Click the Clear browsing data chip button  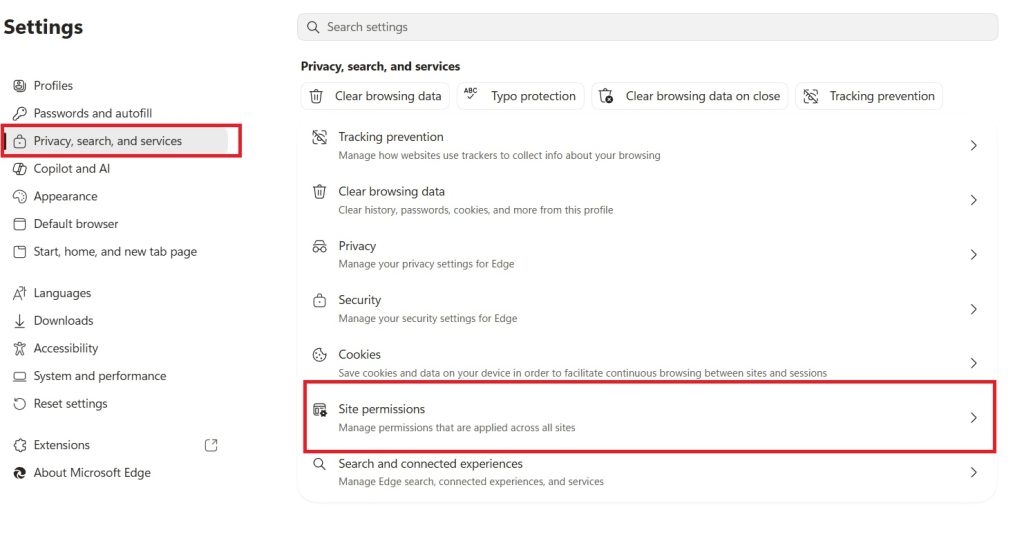(x=376, y=96)
